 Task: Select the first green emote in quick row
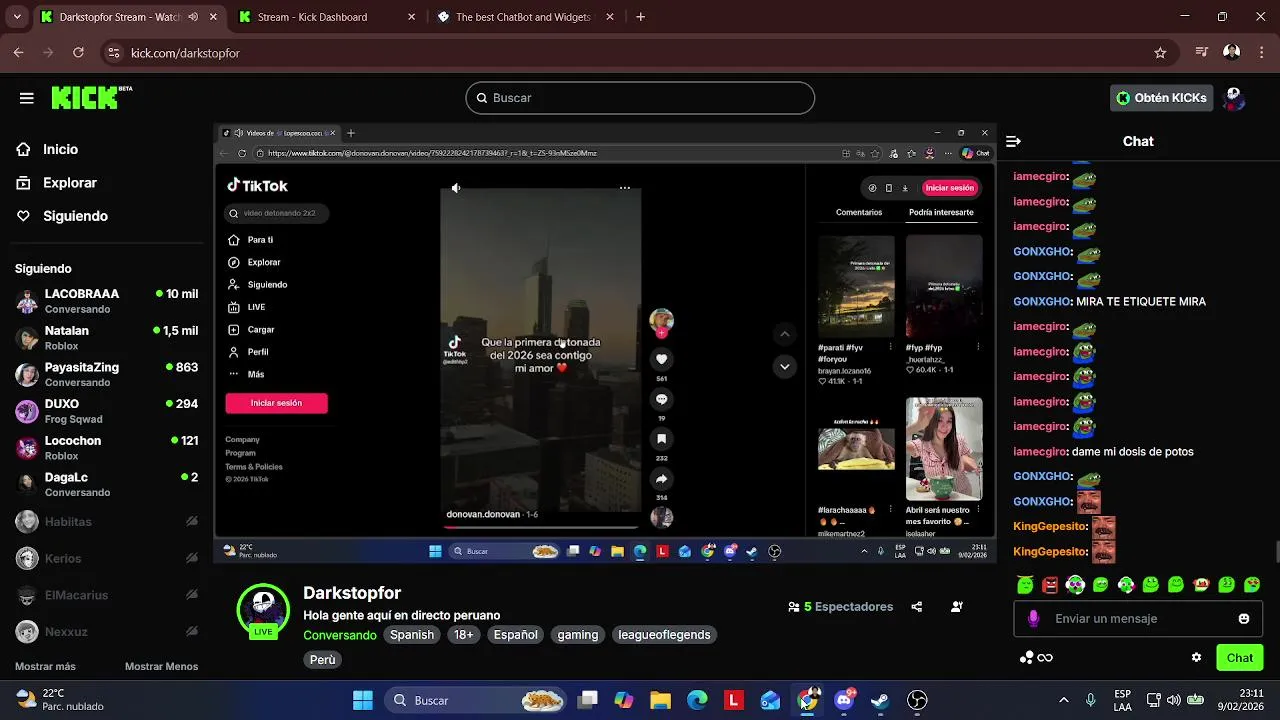1025,585
